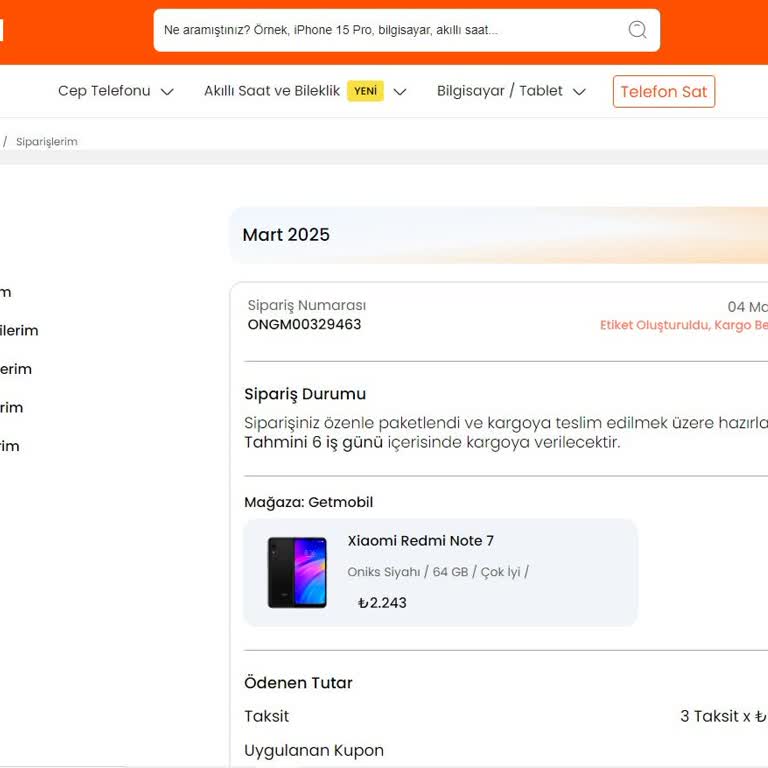Select order number ONGM00329463
Screen dimensions: 768x768
(304, 324)
